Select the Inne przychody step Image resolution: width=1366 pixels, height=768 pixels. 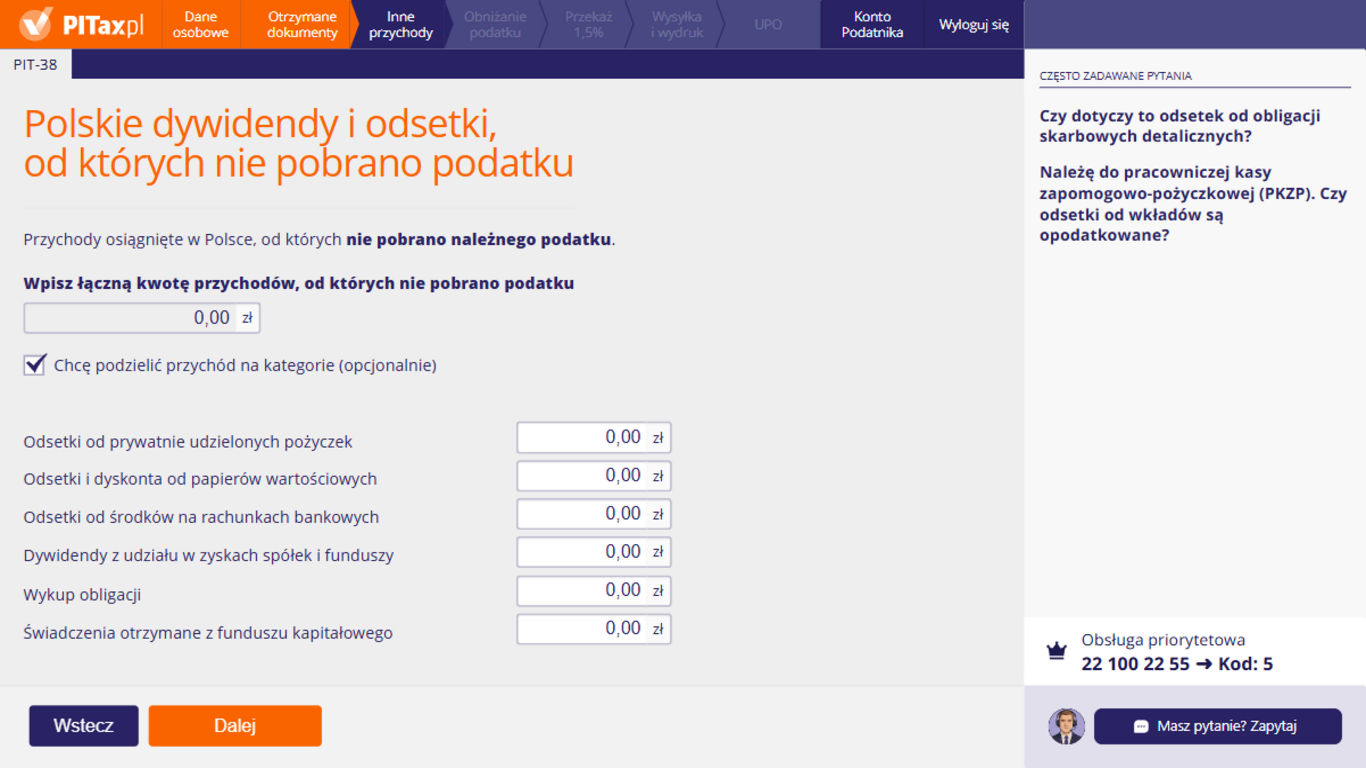point(399,22)
